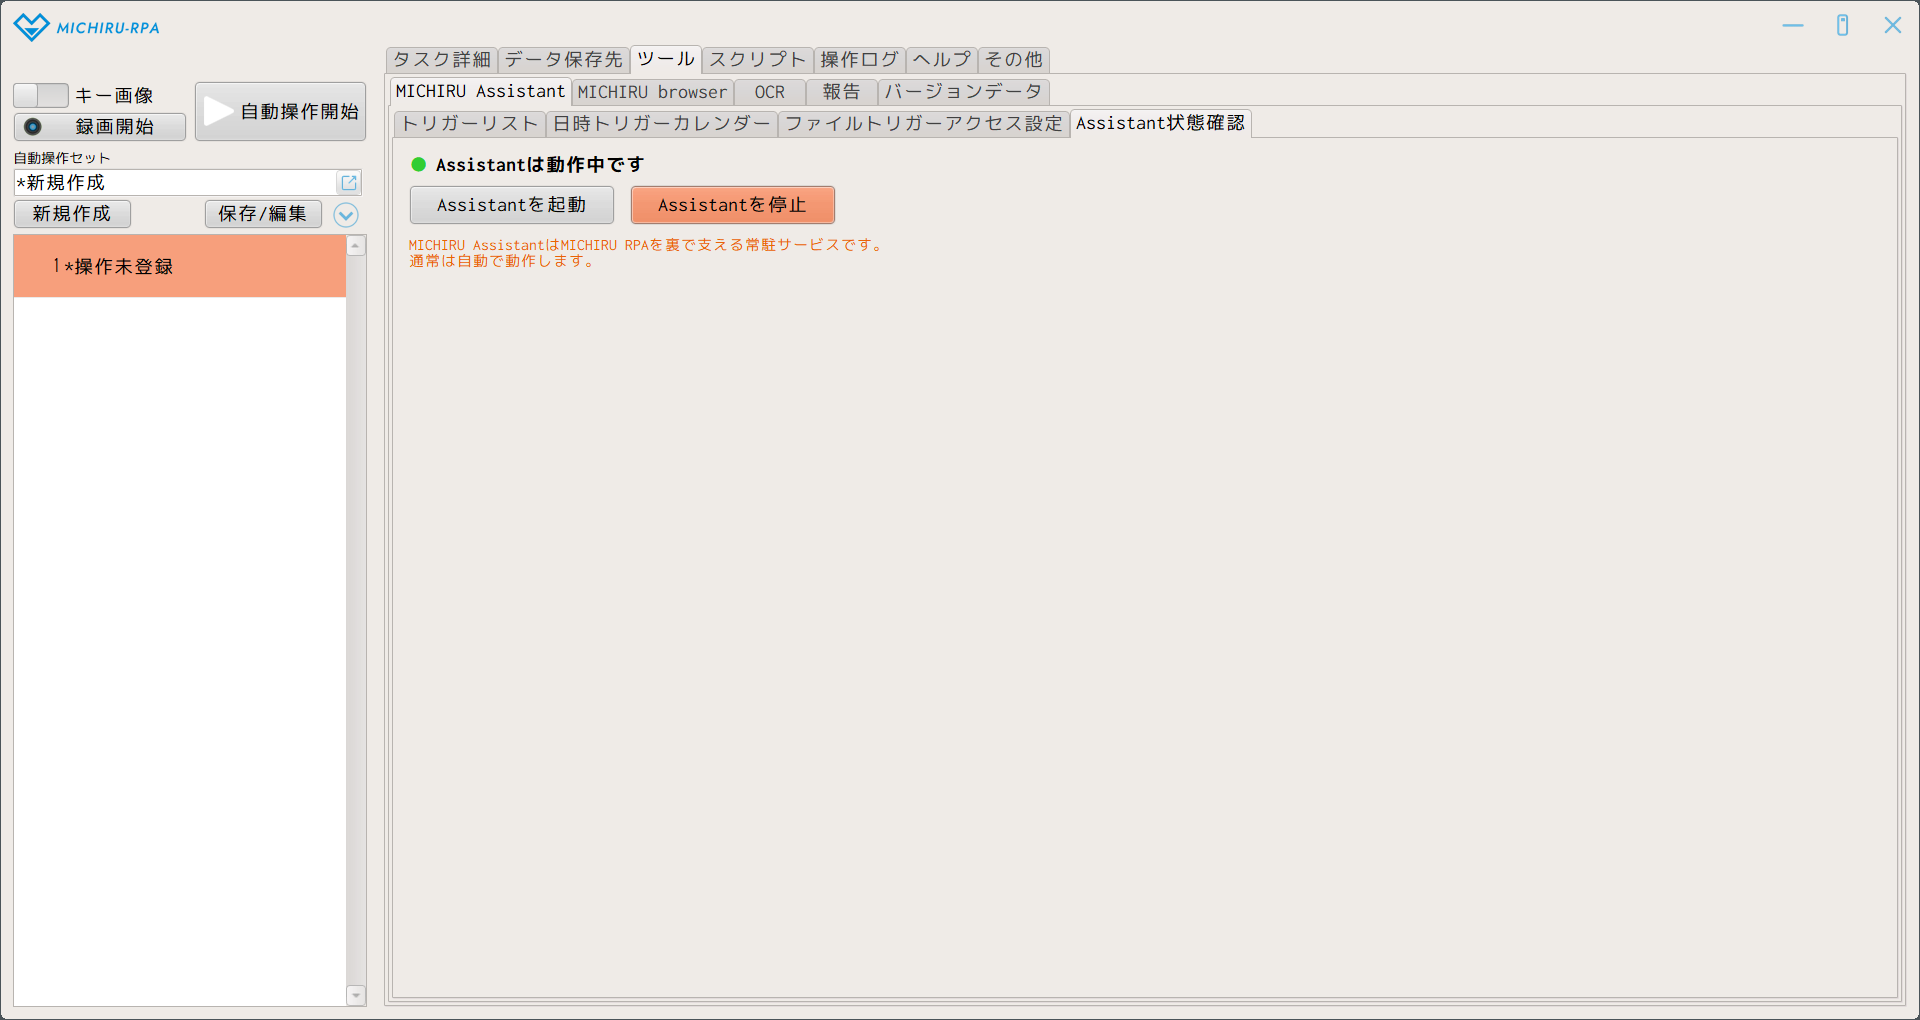
Task: Open the OCR tab
Action: 769,92
